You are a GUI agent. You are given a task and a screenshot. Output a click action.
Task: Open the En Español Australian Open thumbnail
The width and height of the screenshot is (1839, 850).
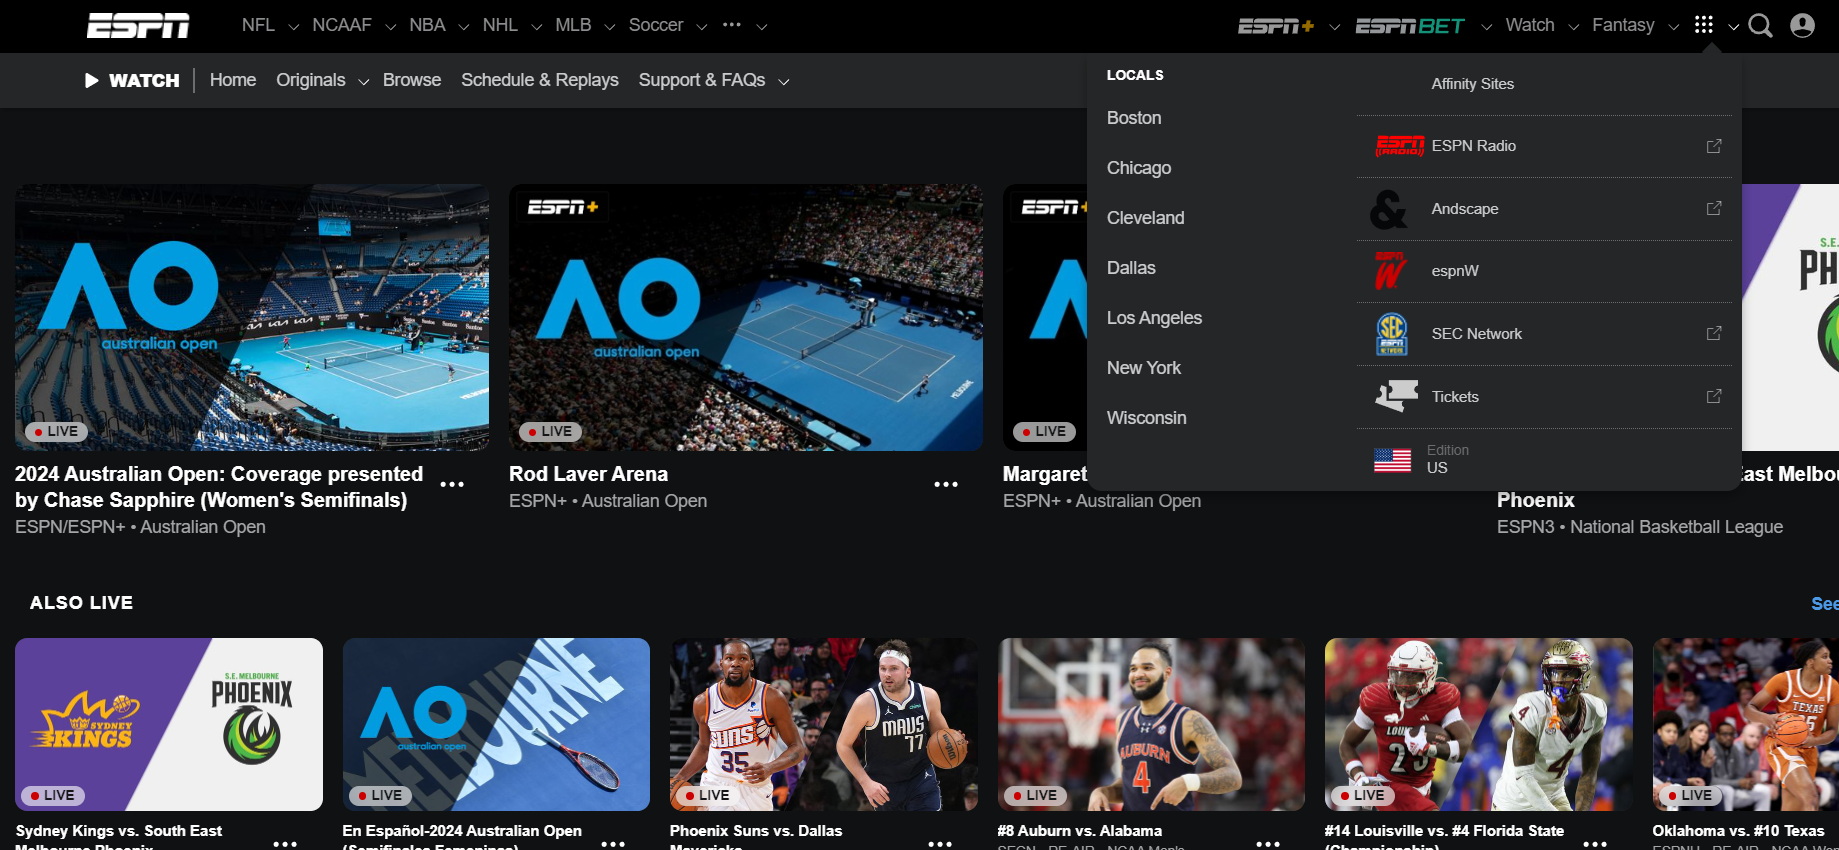click(x=496, y=724)
